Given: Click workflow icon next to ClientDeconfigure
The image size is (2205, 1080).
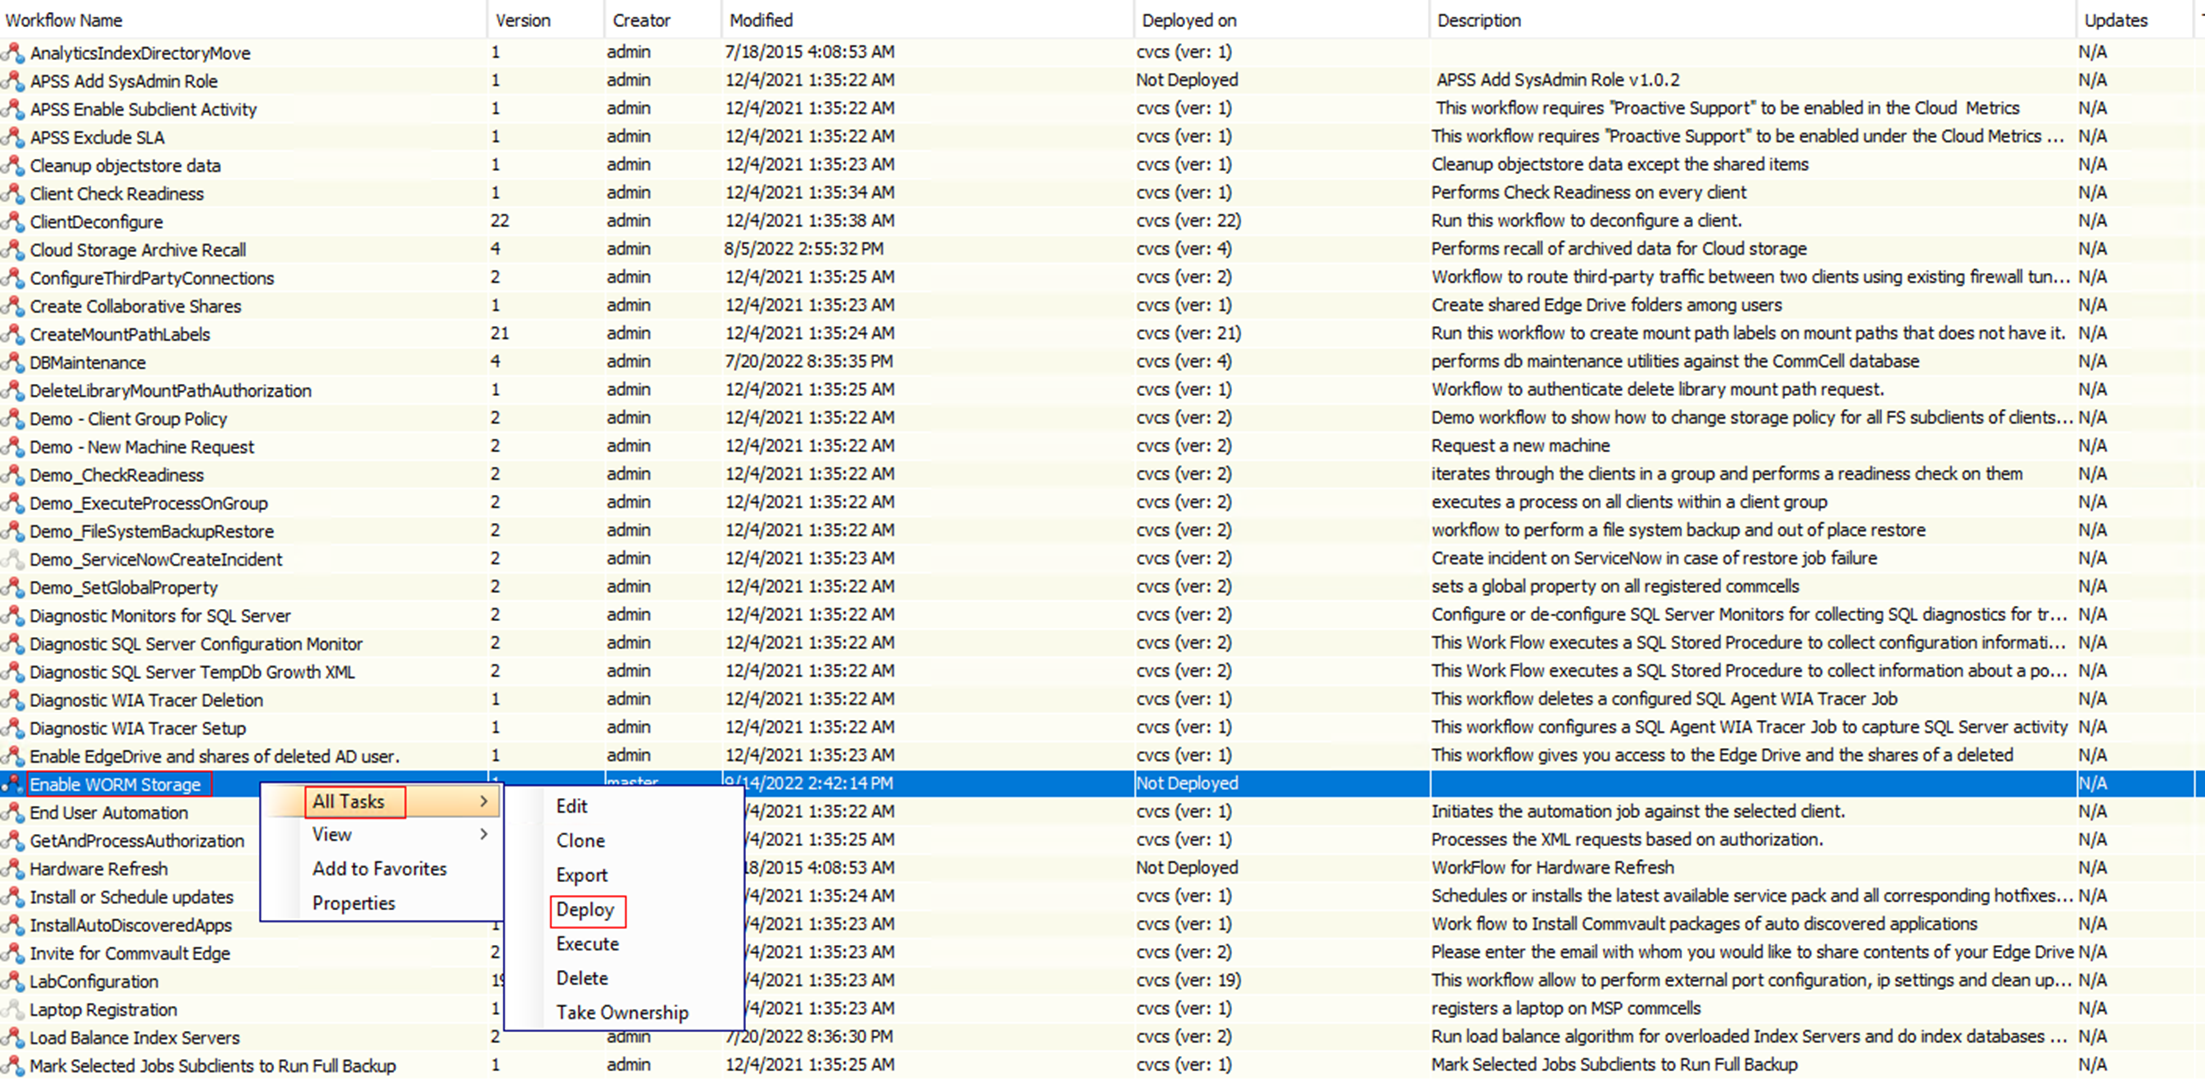Looking at the screenshot, I should [14, 222].
